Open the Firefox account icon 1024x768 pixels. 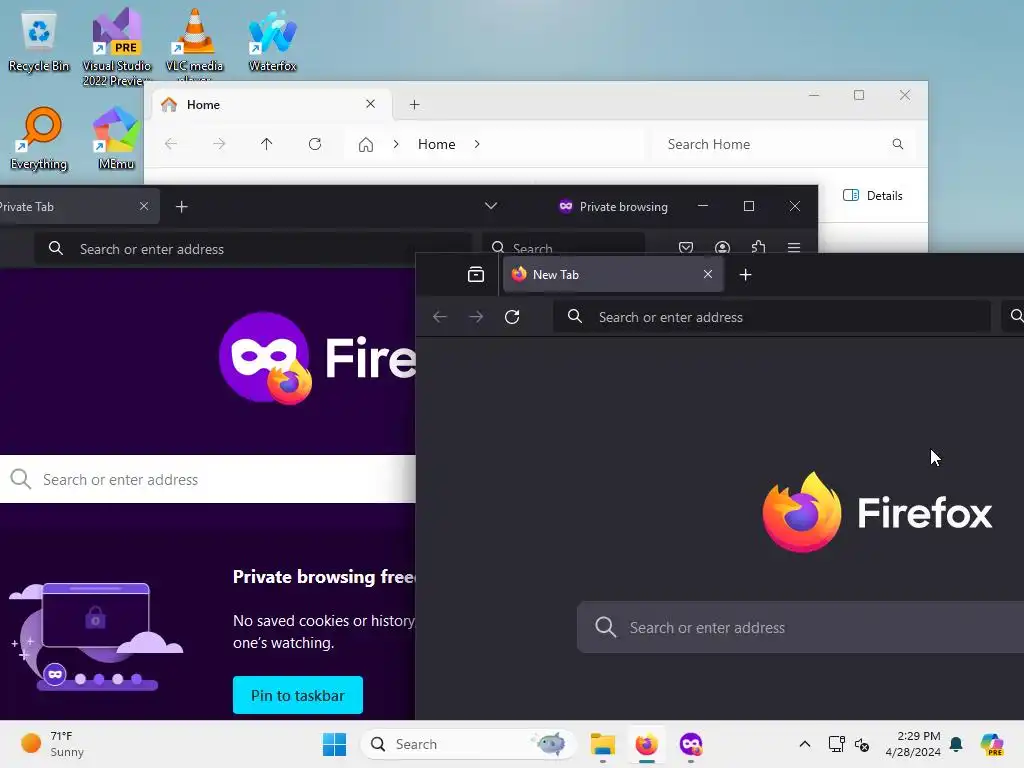tap(722, 248)
